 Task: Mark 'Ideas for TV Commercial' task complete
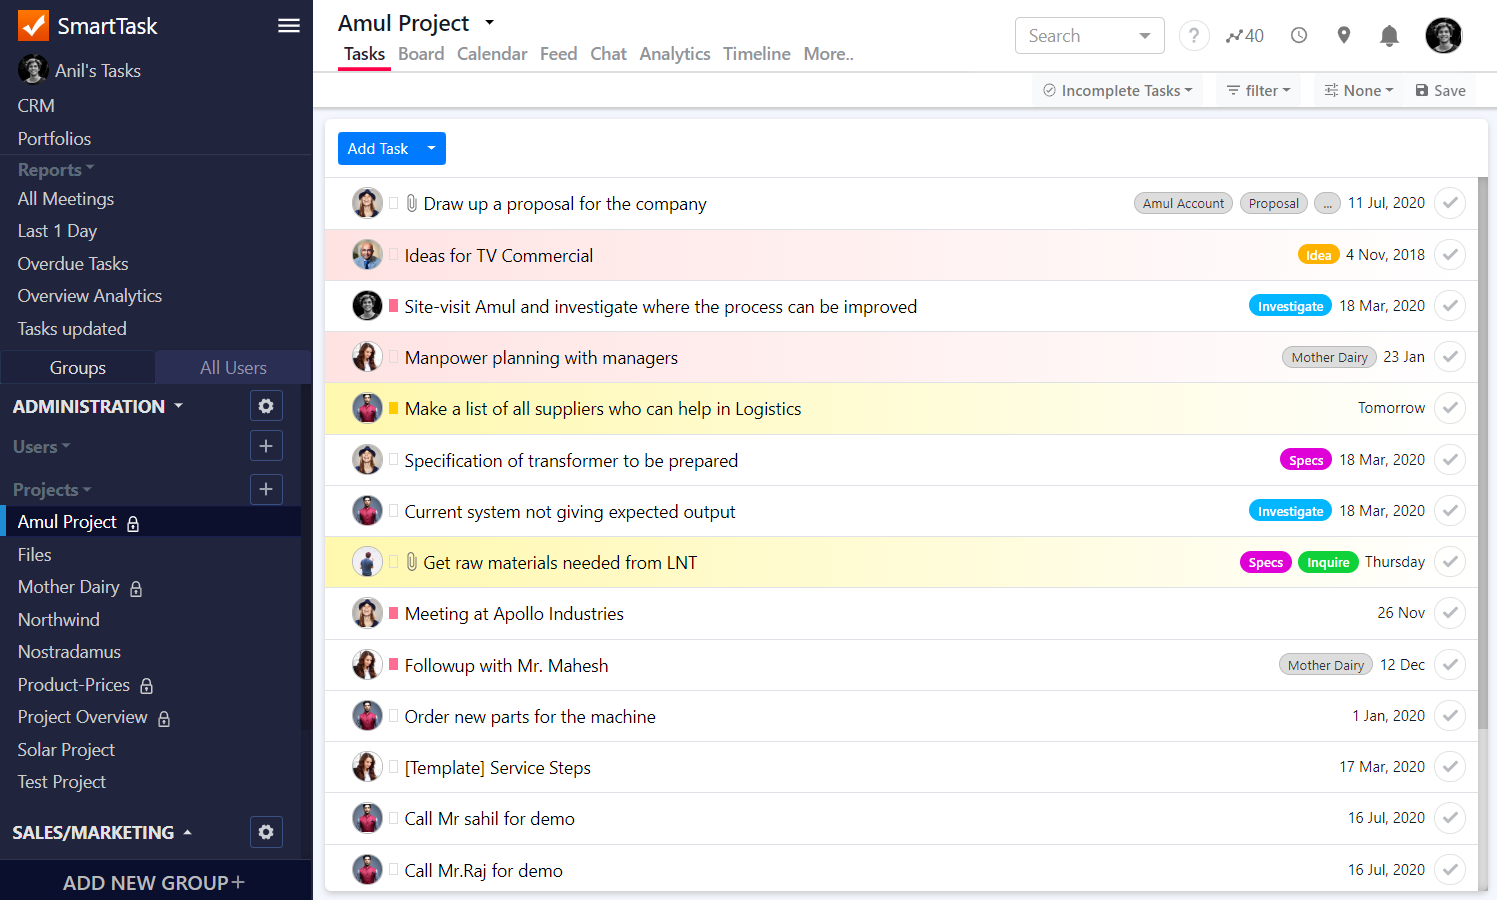point(1449,255)
